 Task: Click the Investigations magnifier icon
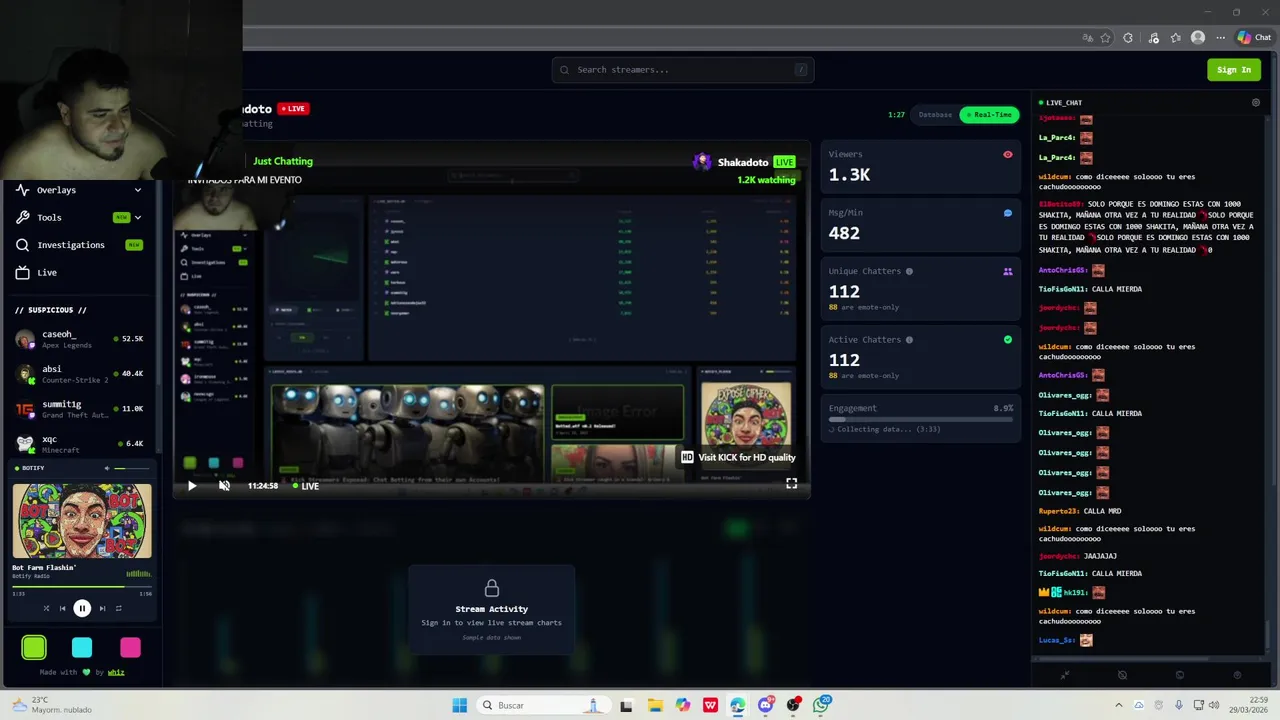[22, 245]
